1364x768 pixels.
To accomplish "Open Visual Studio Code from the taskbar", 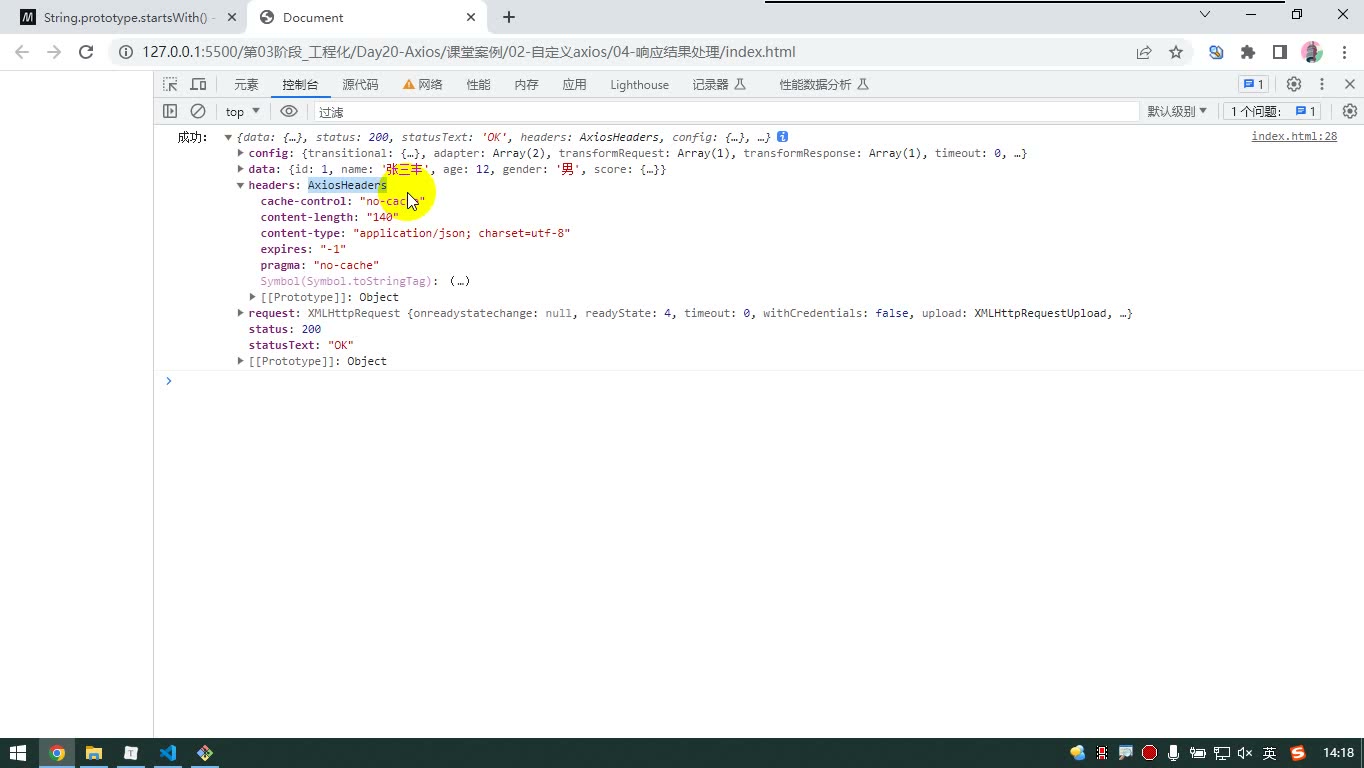I will (167, 753).
